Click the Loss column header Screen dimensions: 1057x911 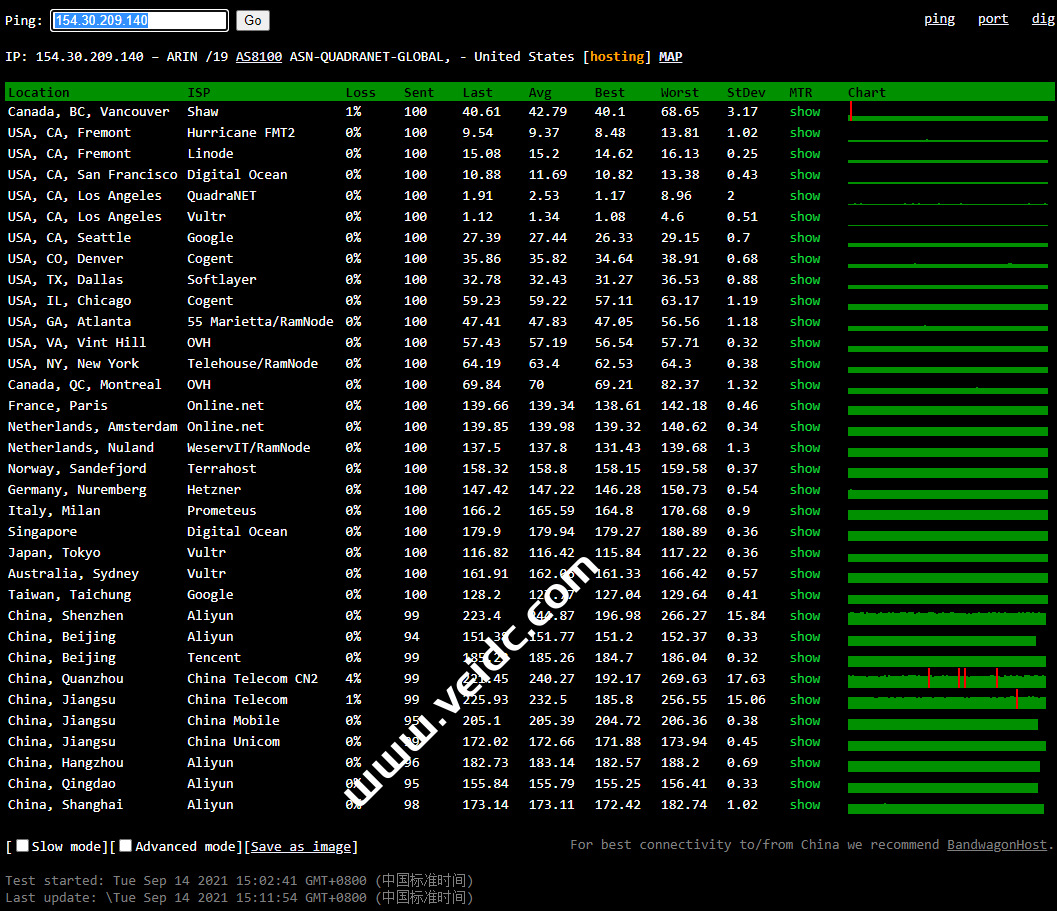tap(360, 93)
